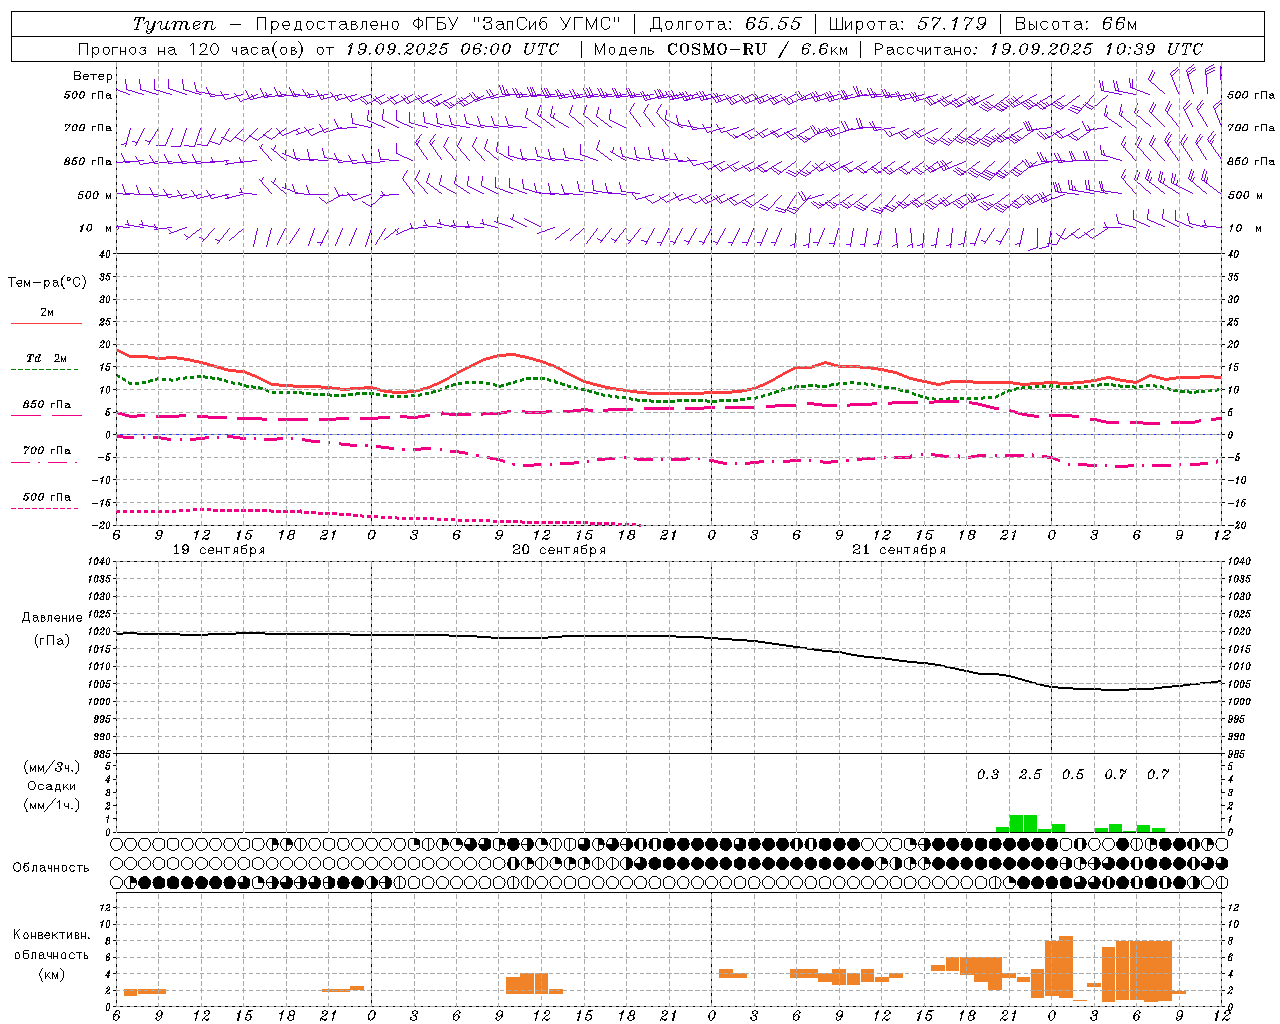Click the '700 гПа' temperature legend entry
The height and width of the screenshot is (1024, 1280).
coord(47,450)
